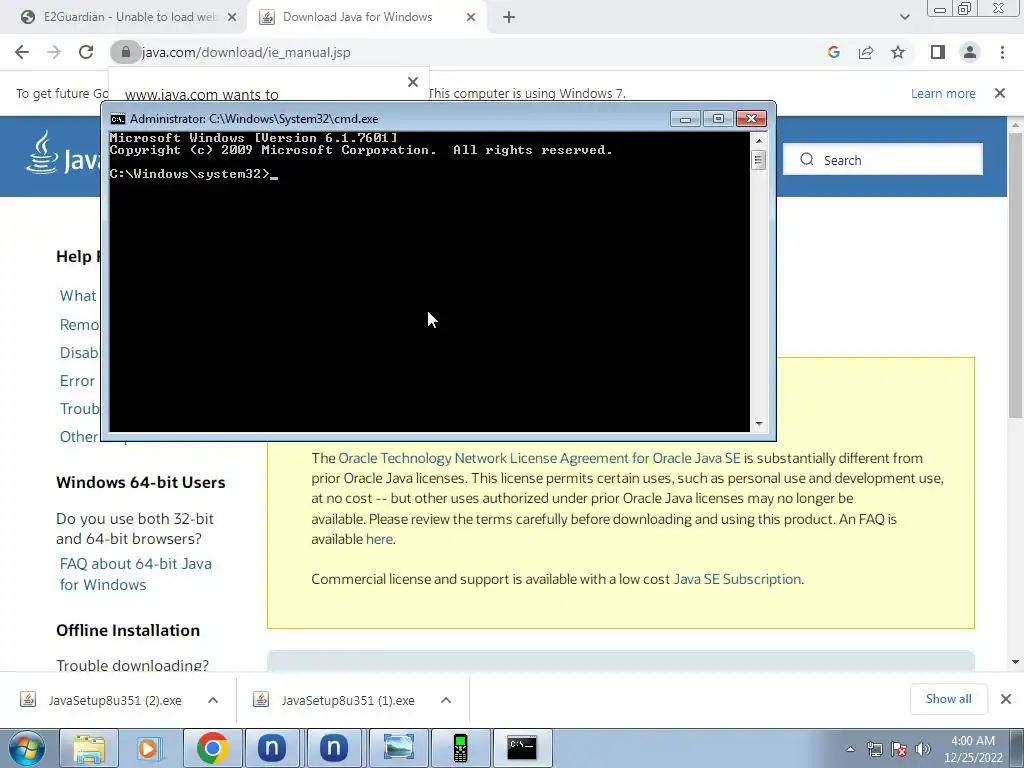
Task: Expand options for JavaSetup8u351 (2).exe
Action: coord(213,700)
